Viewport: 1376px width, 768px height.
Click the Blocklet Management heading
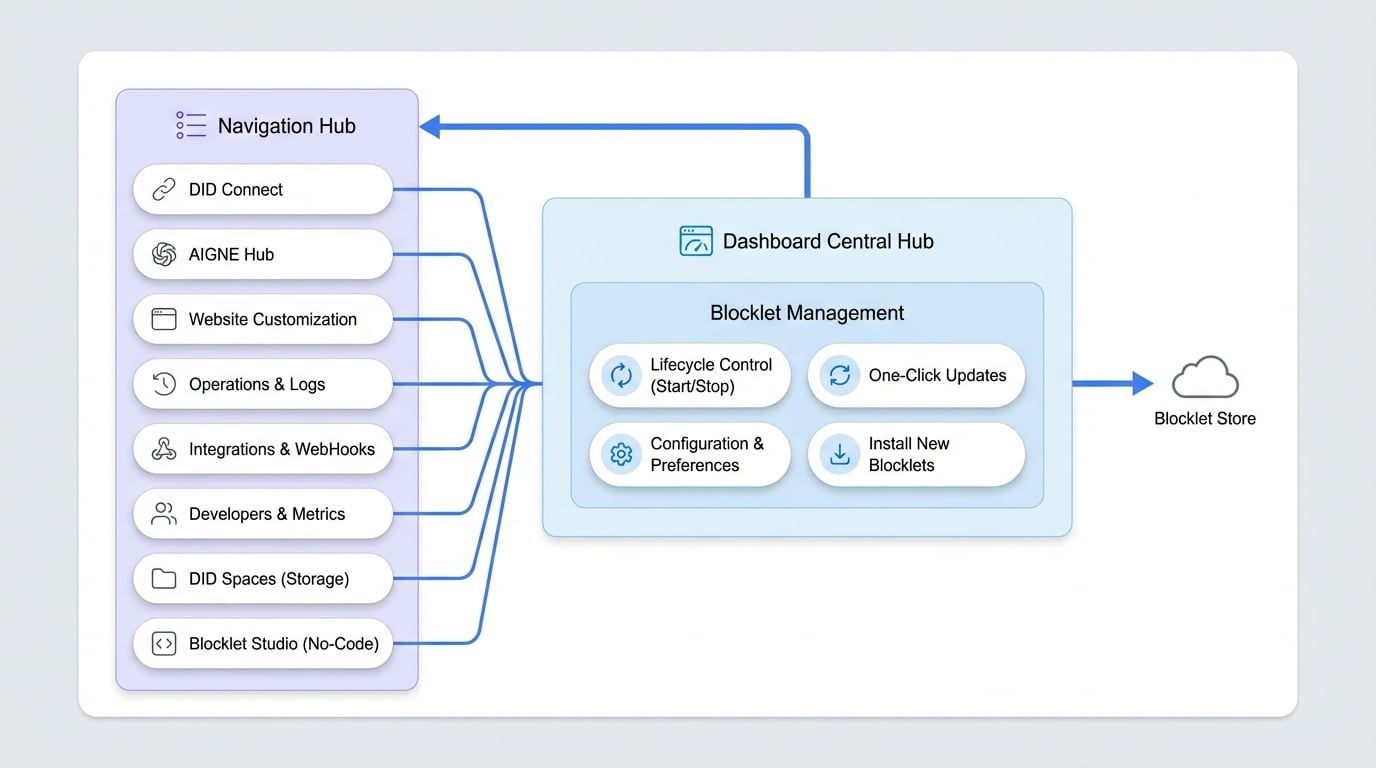pyautogui.click(x=807, y=313)
